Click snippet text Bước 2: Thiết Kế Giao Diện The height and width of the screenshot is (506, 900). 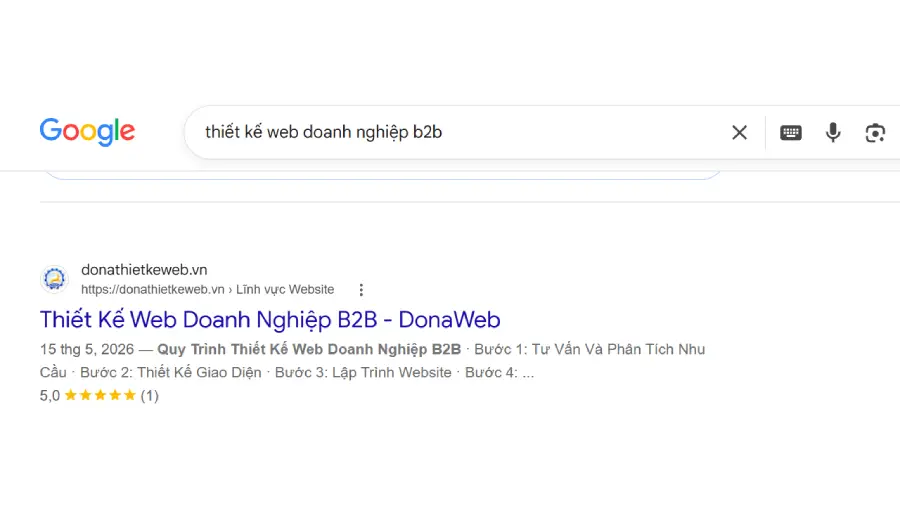point(170,372)
